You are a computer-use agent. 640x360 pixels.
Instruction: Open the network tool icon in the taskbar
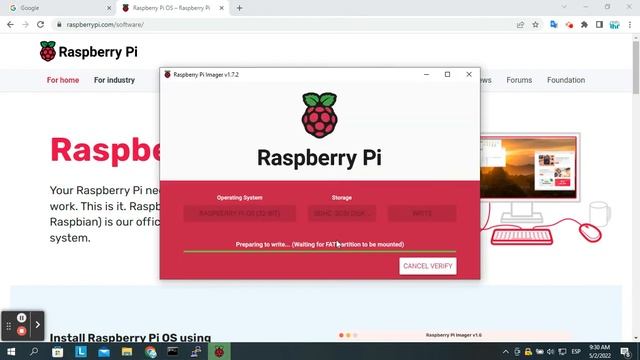click(x=196, y=351)
